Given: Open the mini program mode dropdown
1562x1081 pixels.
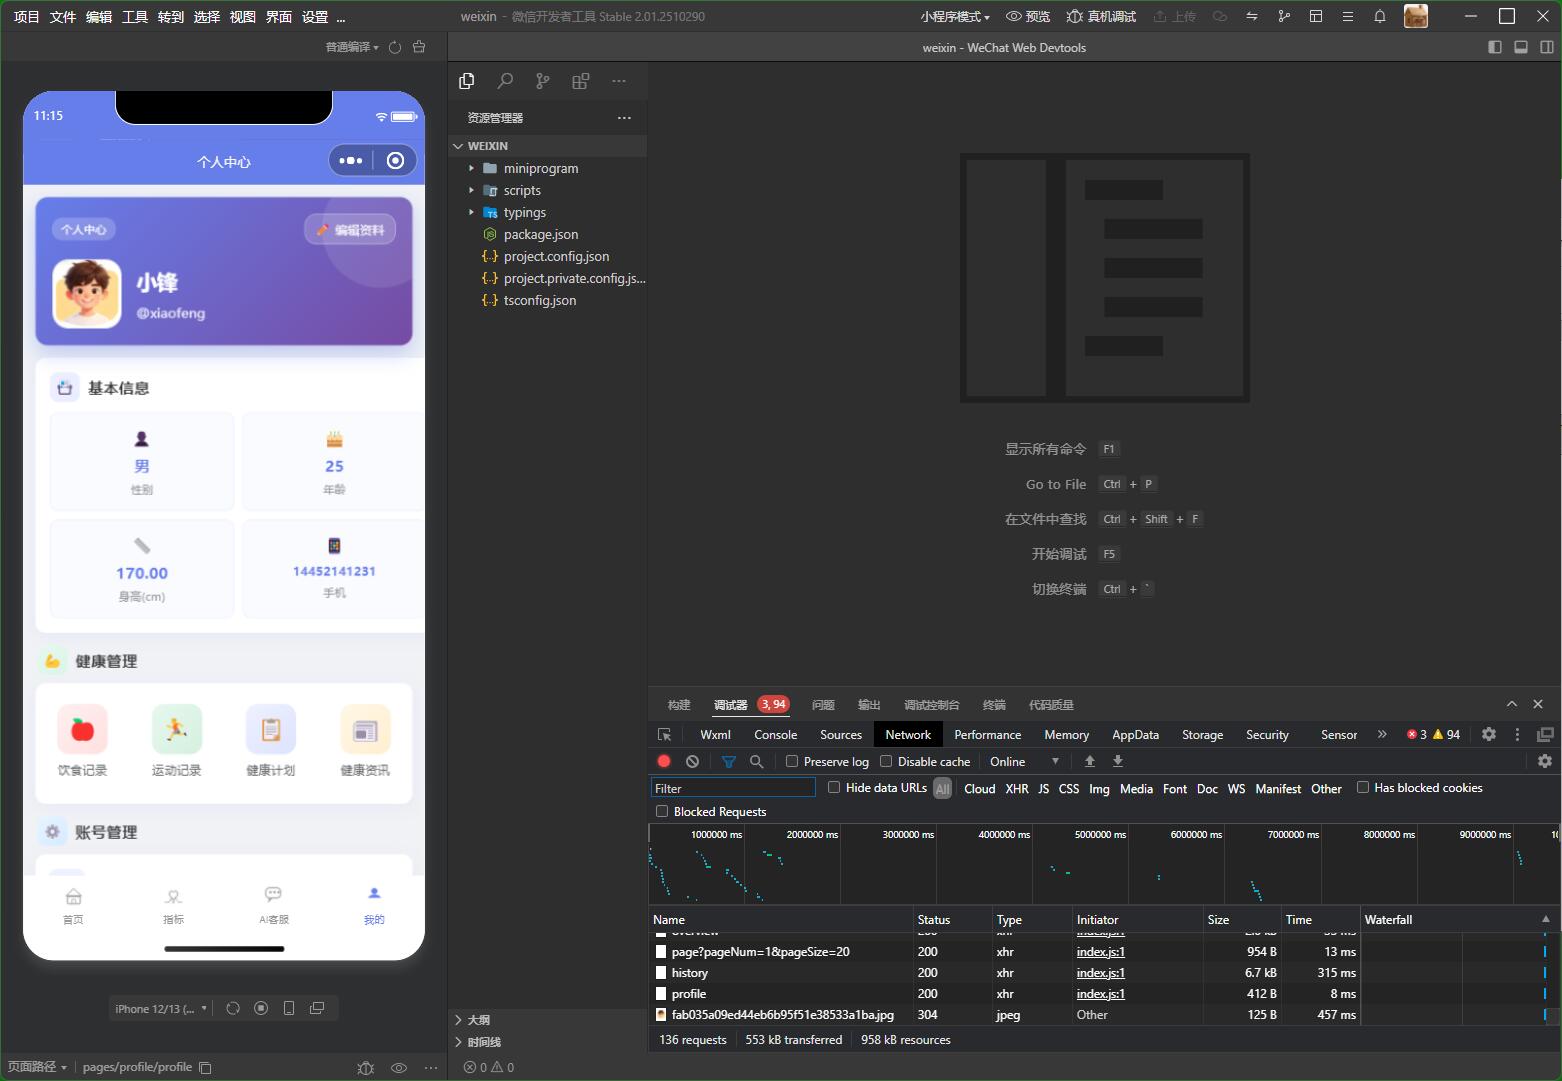Looking at the screenshot, I should (955, 16).
